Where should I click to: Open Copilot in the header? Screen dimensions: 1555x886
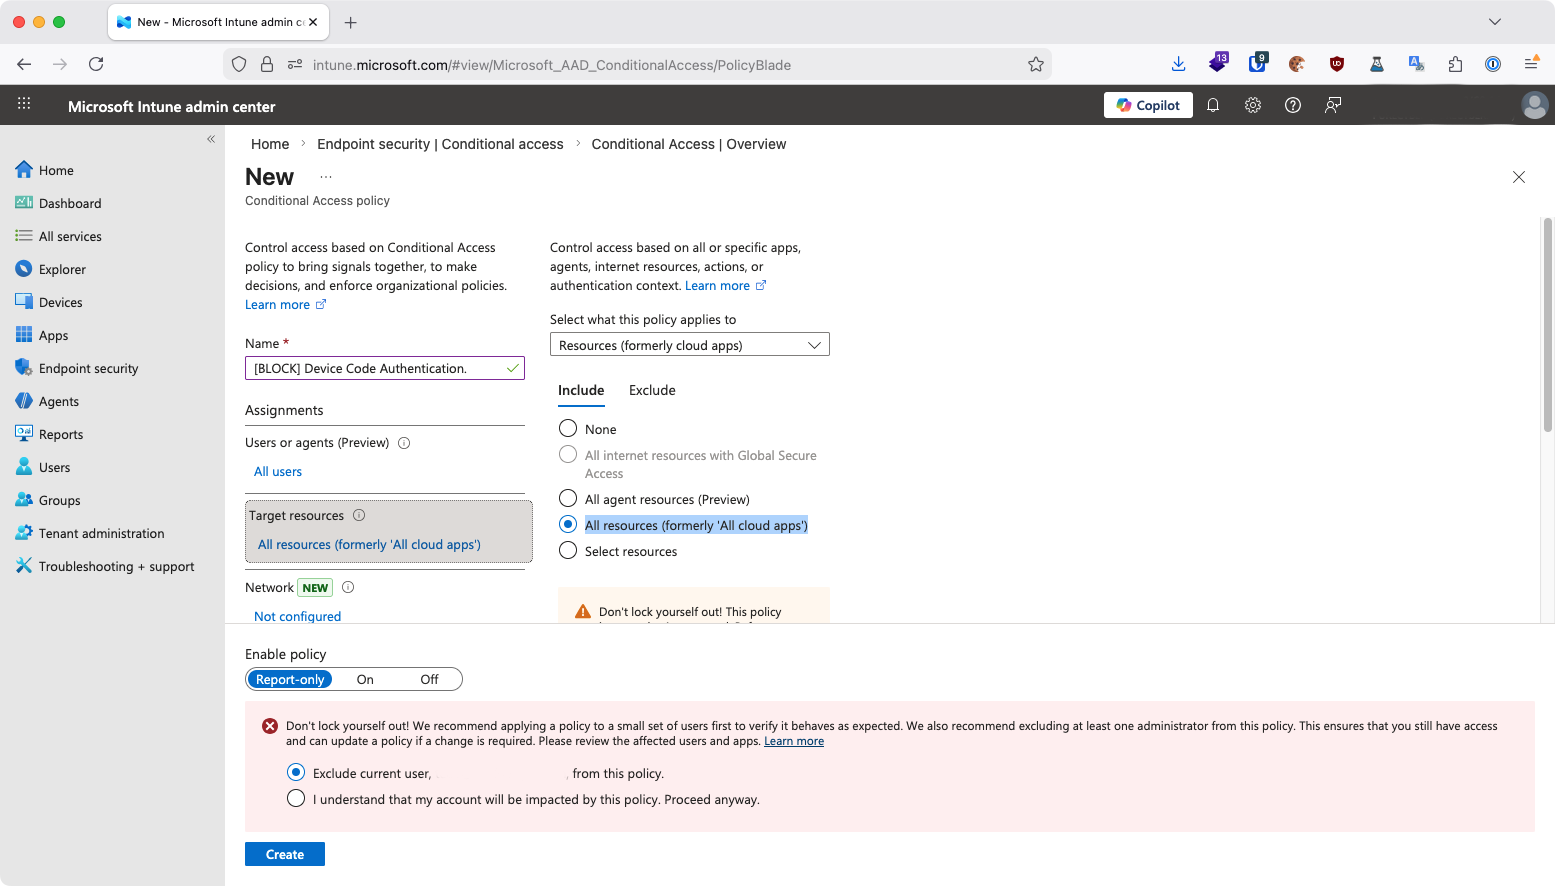pyautogui.click(x=1148, y=105)
